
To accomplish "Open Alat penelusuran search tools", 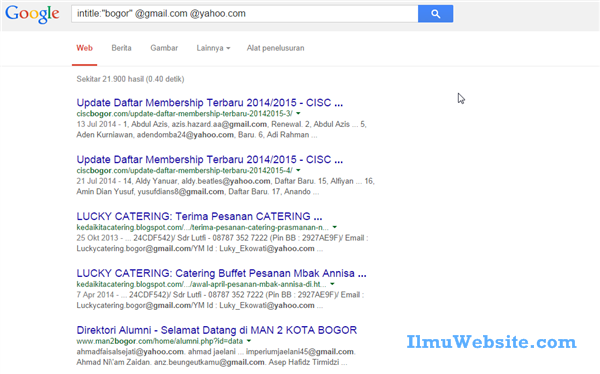I will [276, 48].
